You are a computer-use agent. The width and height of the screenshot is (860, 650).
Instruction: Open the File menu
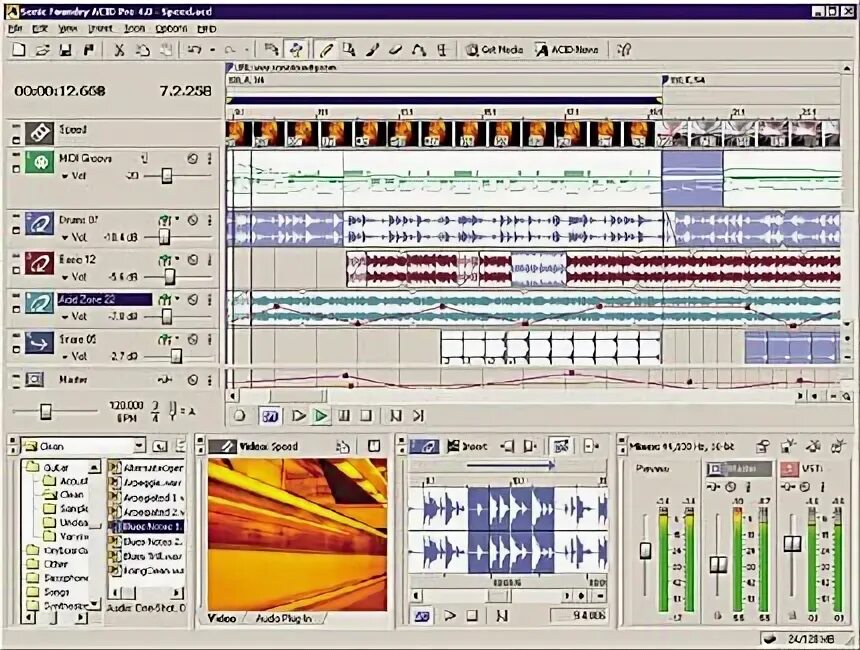coord(15,29)
